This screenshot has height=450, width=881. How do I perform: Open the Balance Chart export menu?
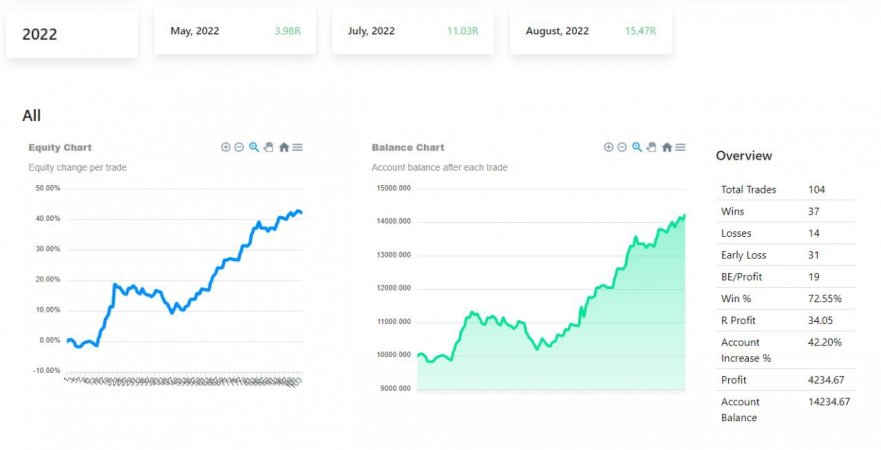tap(681, 147)
